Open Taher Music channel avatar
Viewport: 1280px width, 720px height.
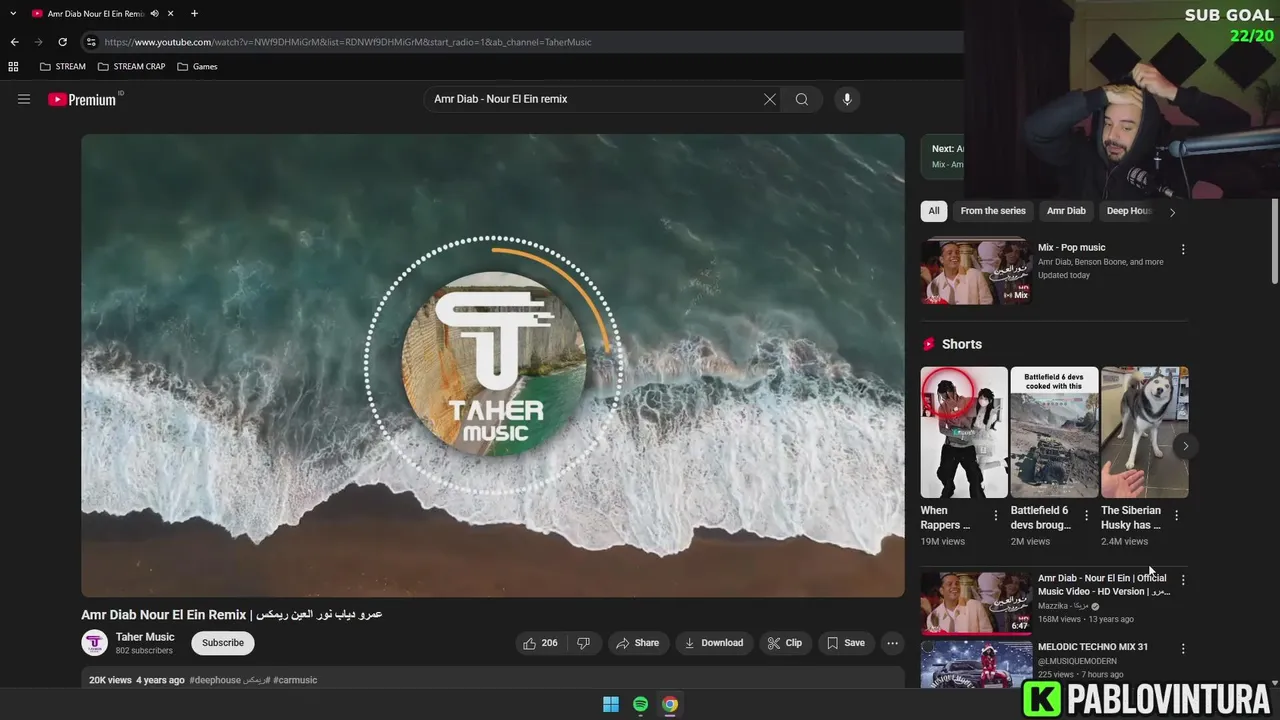(x=95, y=643)
